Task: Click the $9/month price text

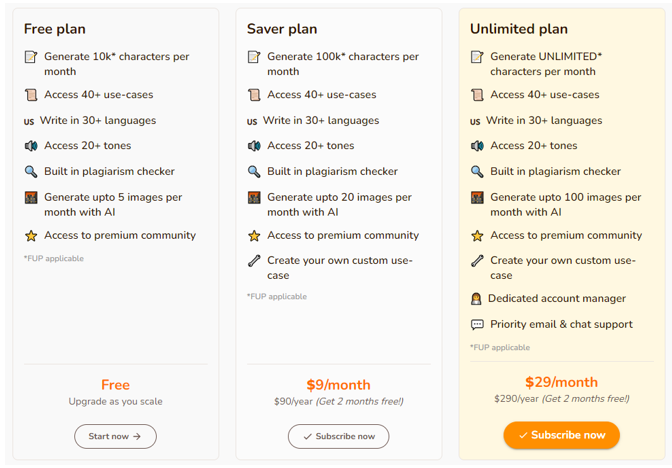Action: click(x=339, y=384)
